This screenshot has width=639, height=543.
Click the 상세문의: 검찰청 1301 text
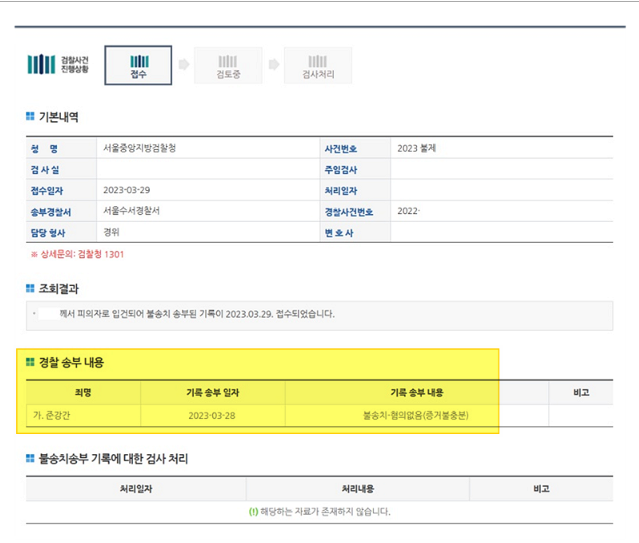click(77, 254)
